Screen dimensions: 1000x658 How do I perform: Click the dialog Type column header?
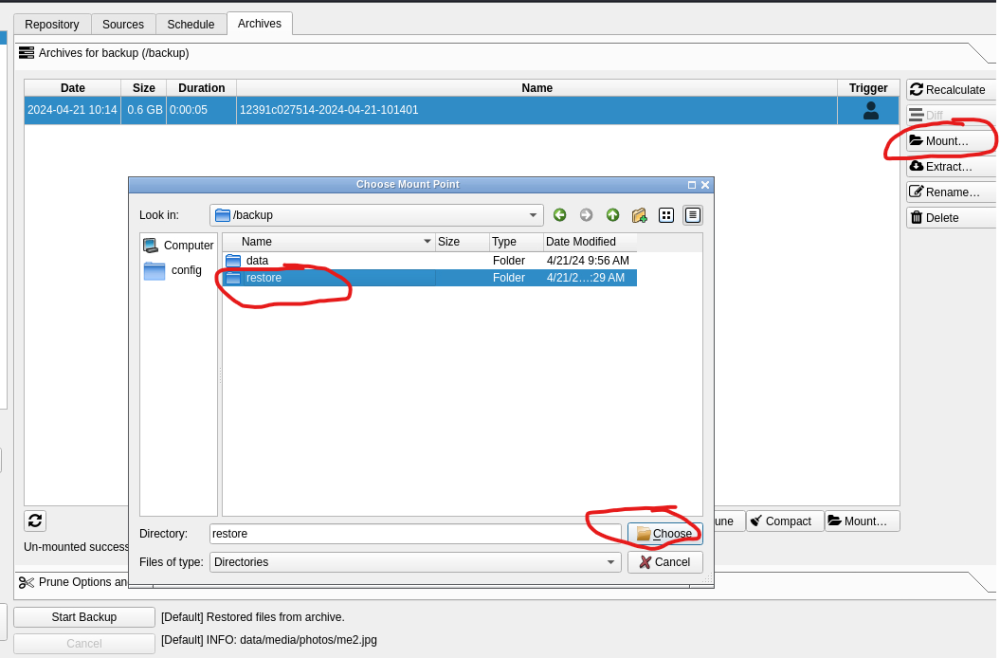tap(516, 242)
